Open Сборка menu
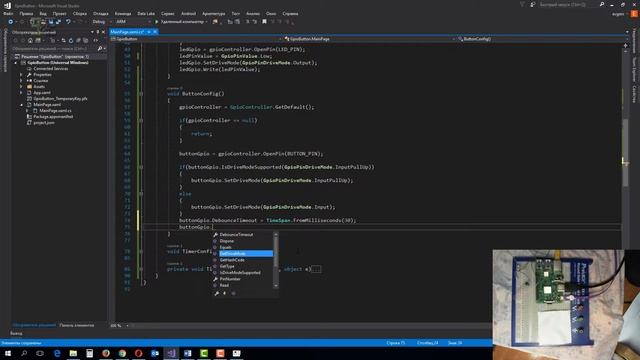The width and height of the screenshot is (640, 360). coord(80,13)
